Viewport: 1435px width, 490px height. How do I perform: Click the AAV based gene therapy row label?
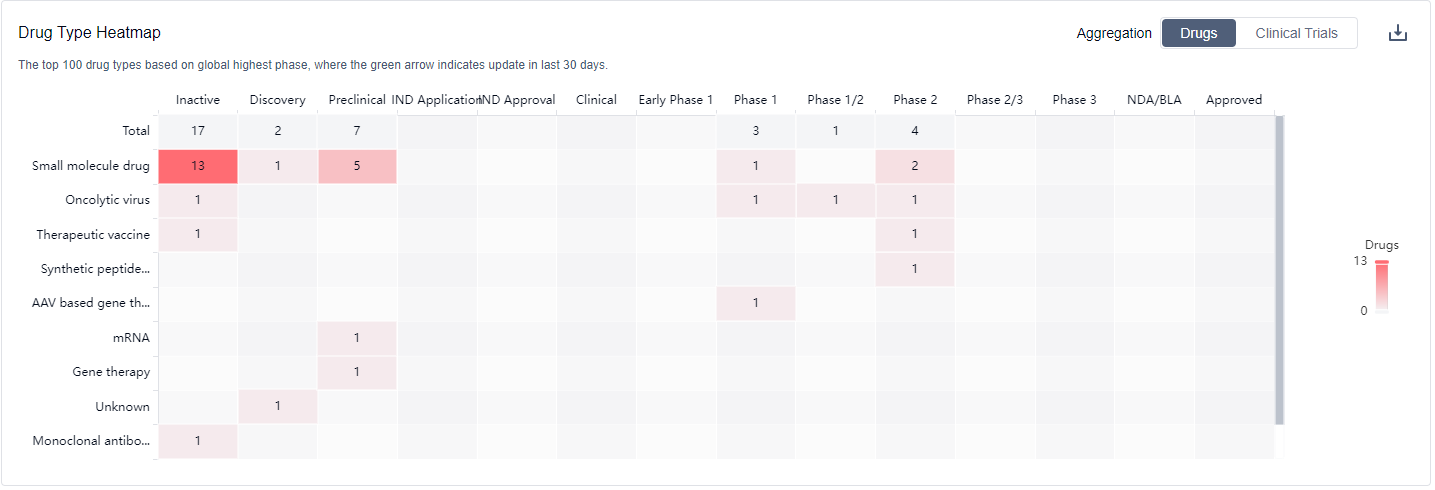[x=91, y=303]
